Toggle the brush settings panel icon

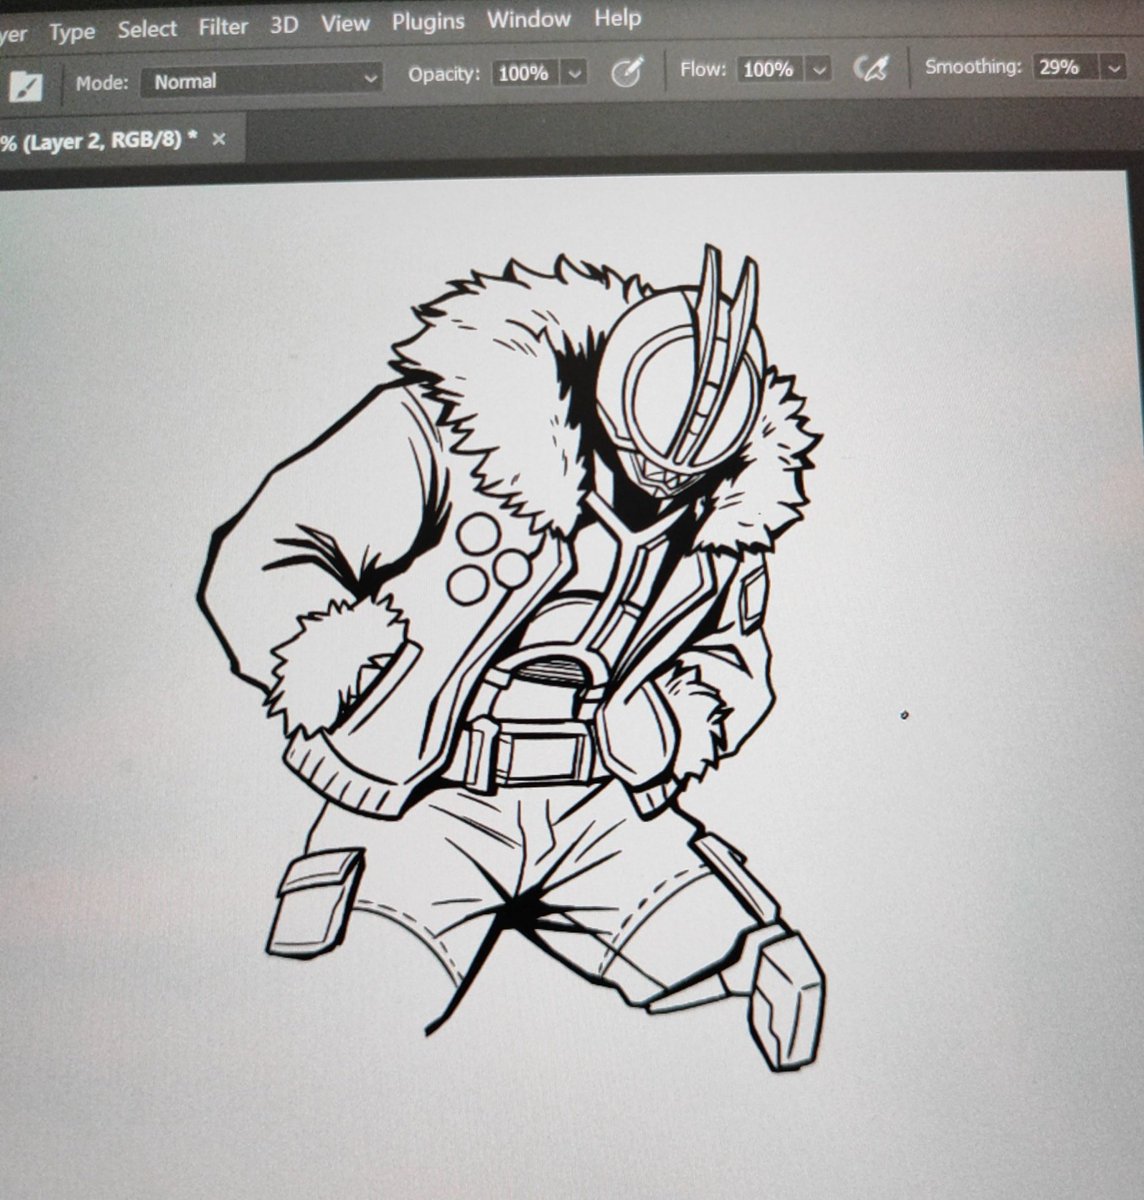coord(24,86)
